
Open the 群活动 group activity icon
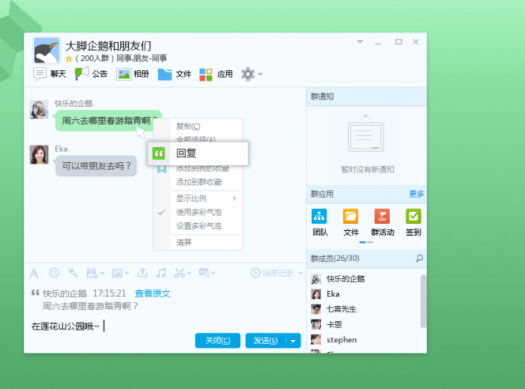coord(382,216)
